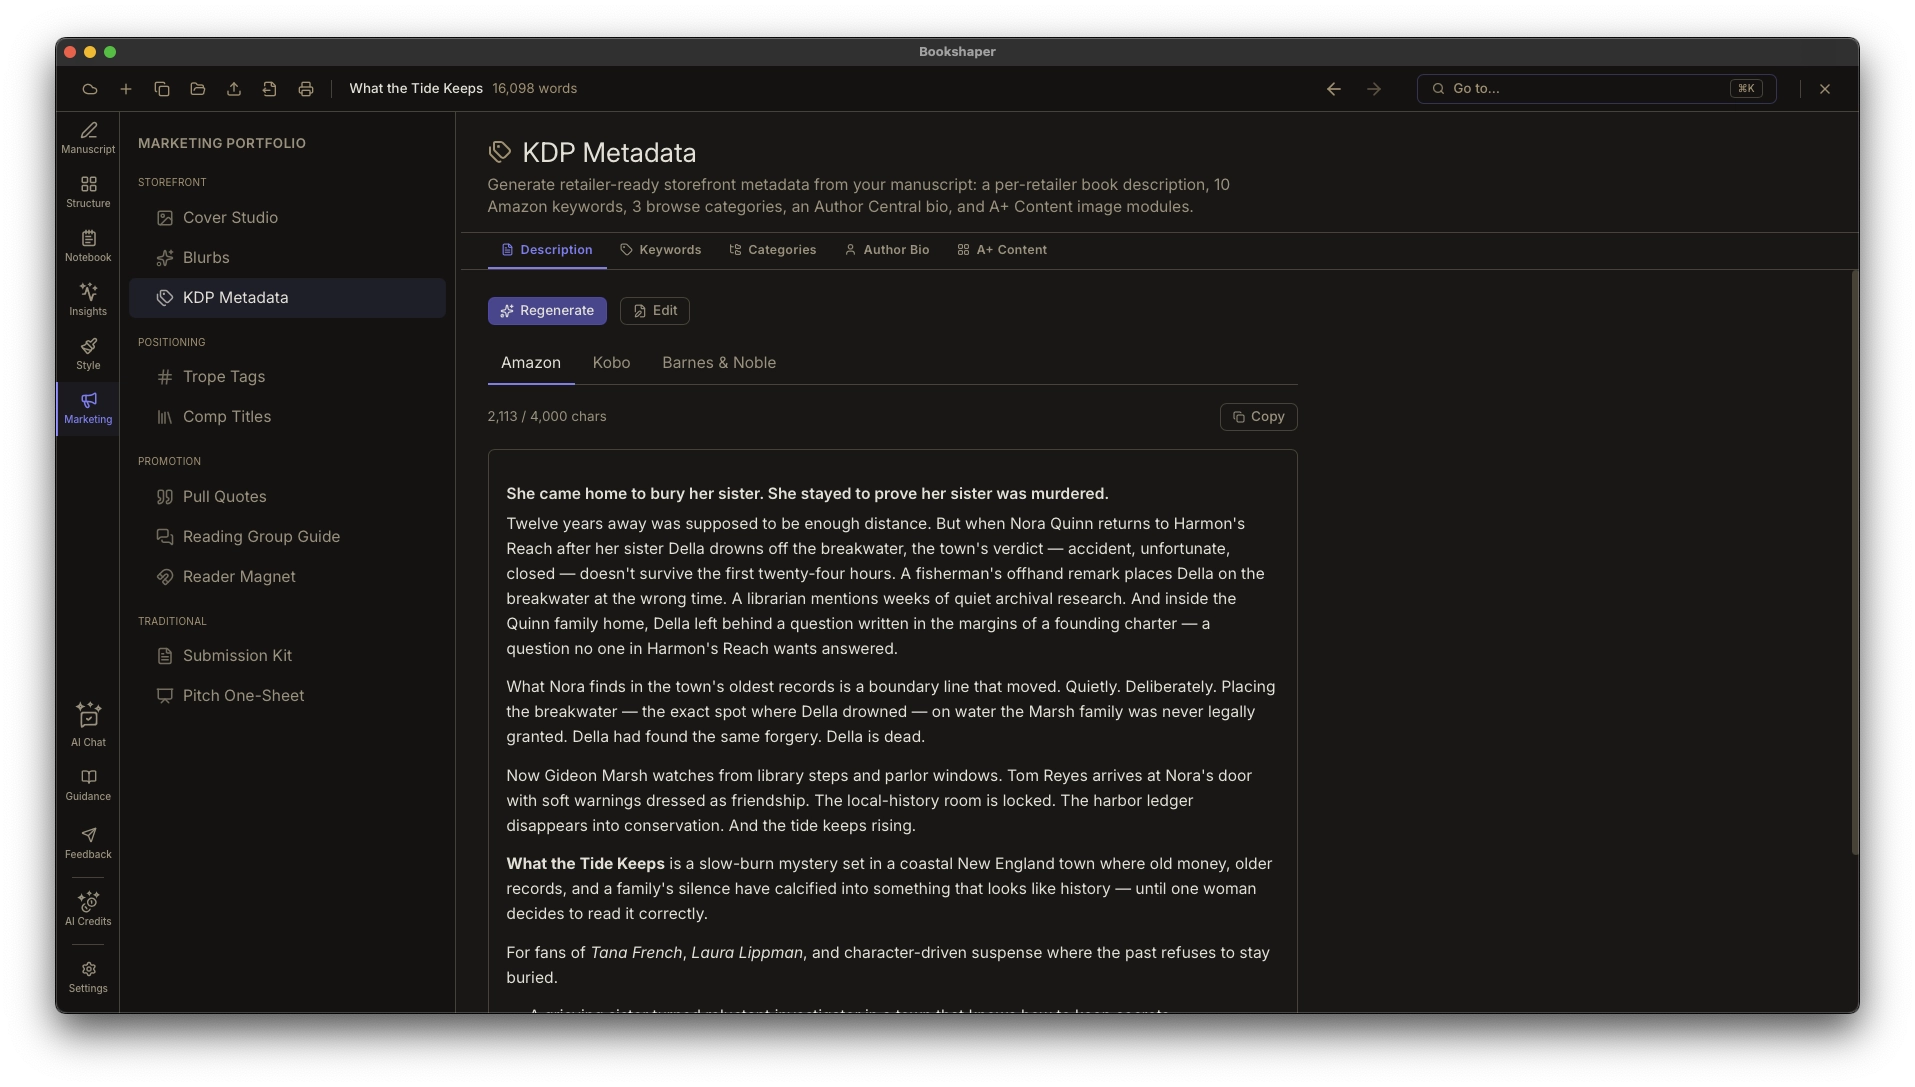Click the Regenerate button
The width and height of the screenshot is (1915, 1087).
(x=547, y=311)
